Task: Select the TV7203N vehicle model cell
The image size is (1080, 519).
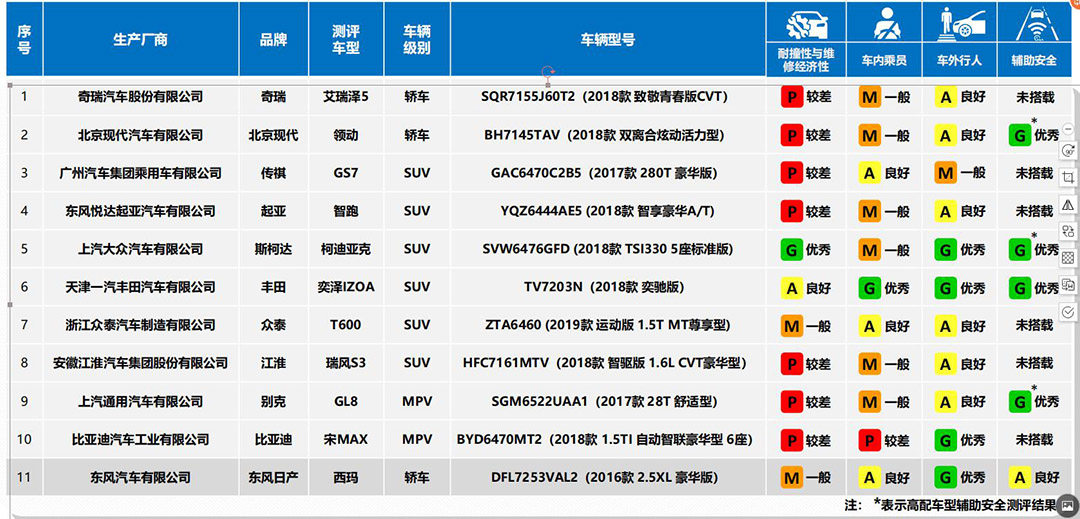Action: click(607, 287)
